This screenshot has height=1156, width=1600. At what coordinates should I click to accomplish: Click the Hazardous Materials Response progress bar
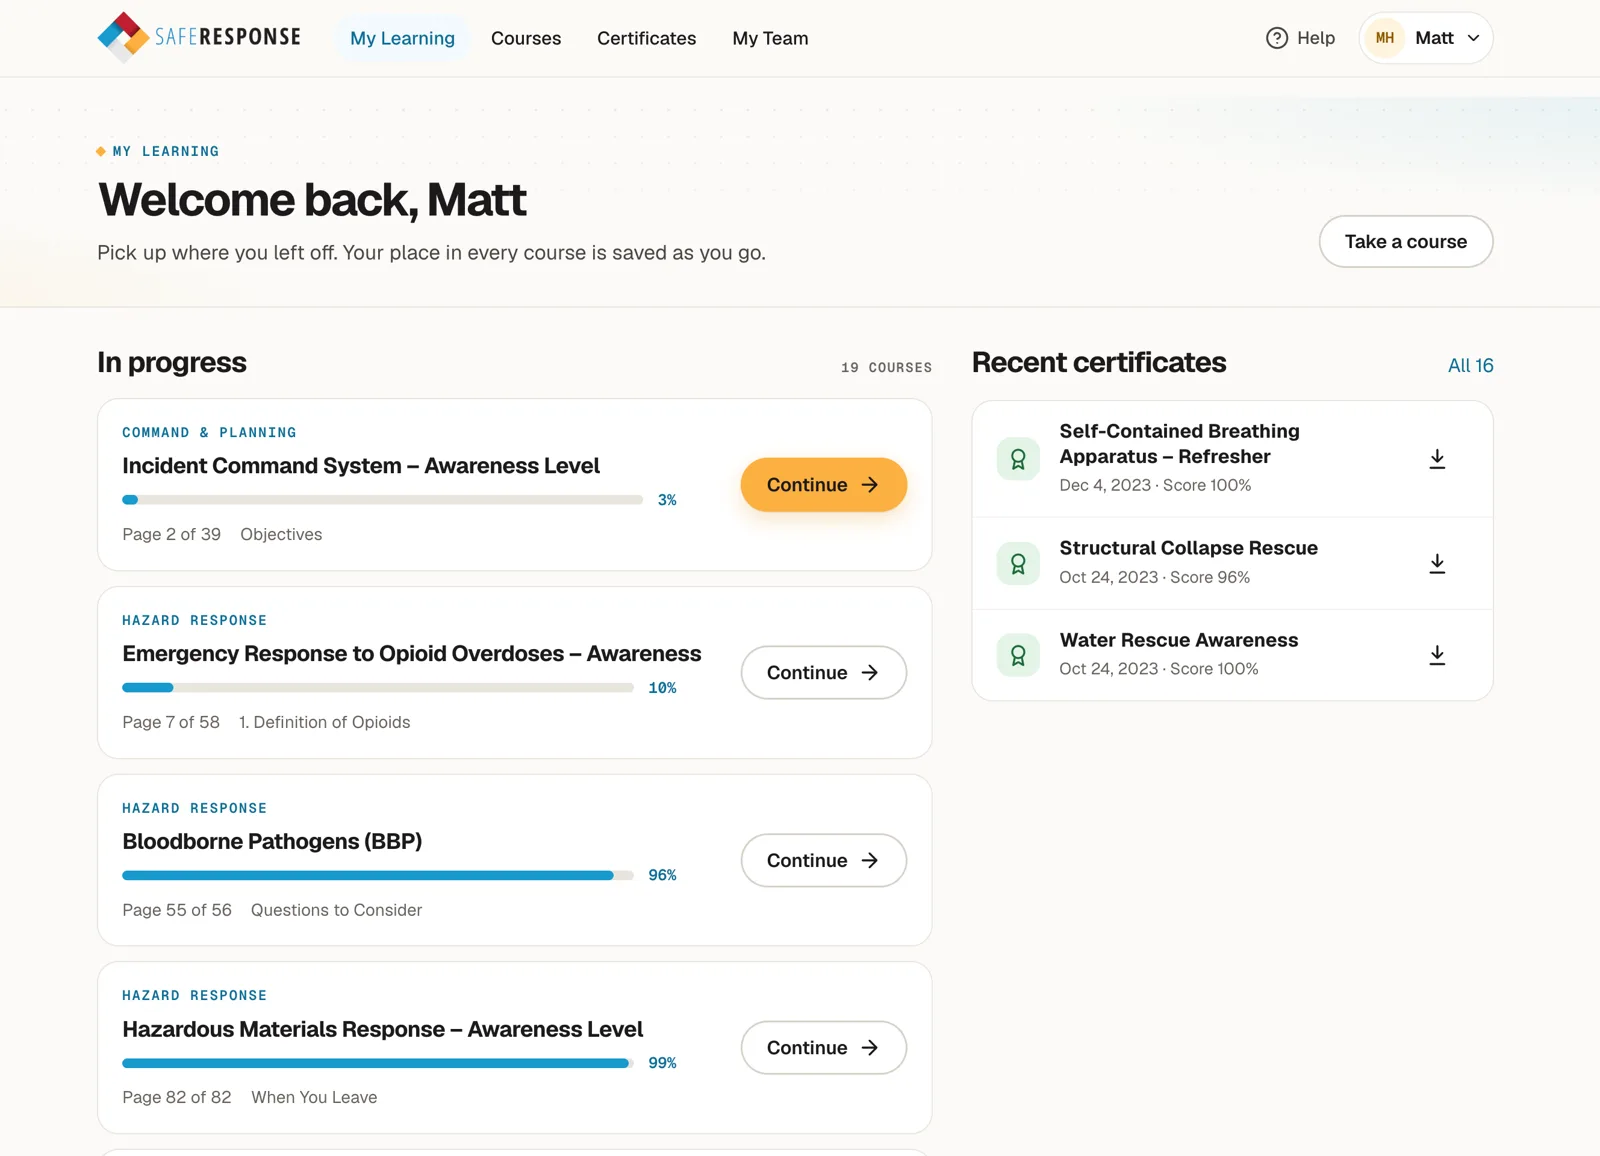pyautogui.click(x=378, y=1063)
